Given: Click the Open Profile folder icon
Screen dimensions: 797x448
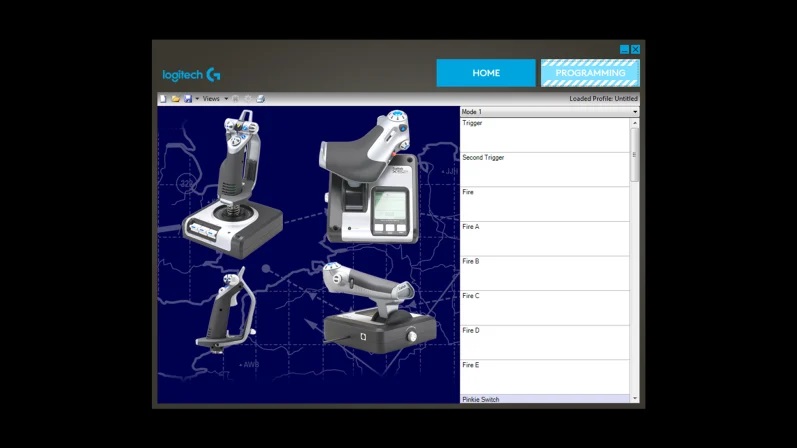Looking at the screenshot, I should click(175, 99).
